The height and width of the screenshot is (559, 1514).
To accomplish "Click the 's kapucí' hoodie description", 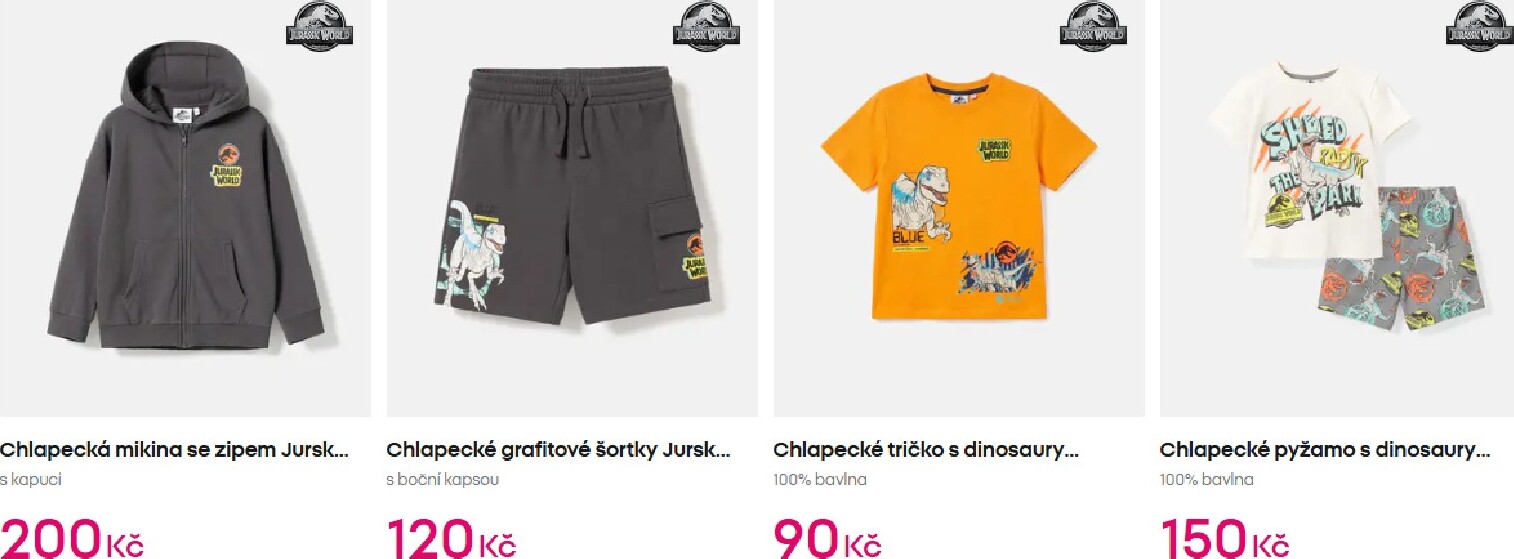I will tap(31, 480).
